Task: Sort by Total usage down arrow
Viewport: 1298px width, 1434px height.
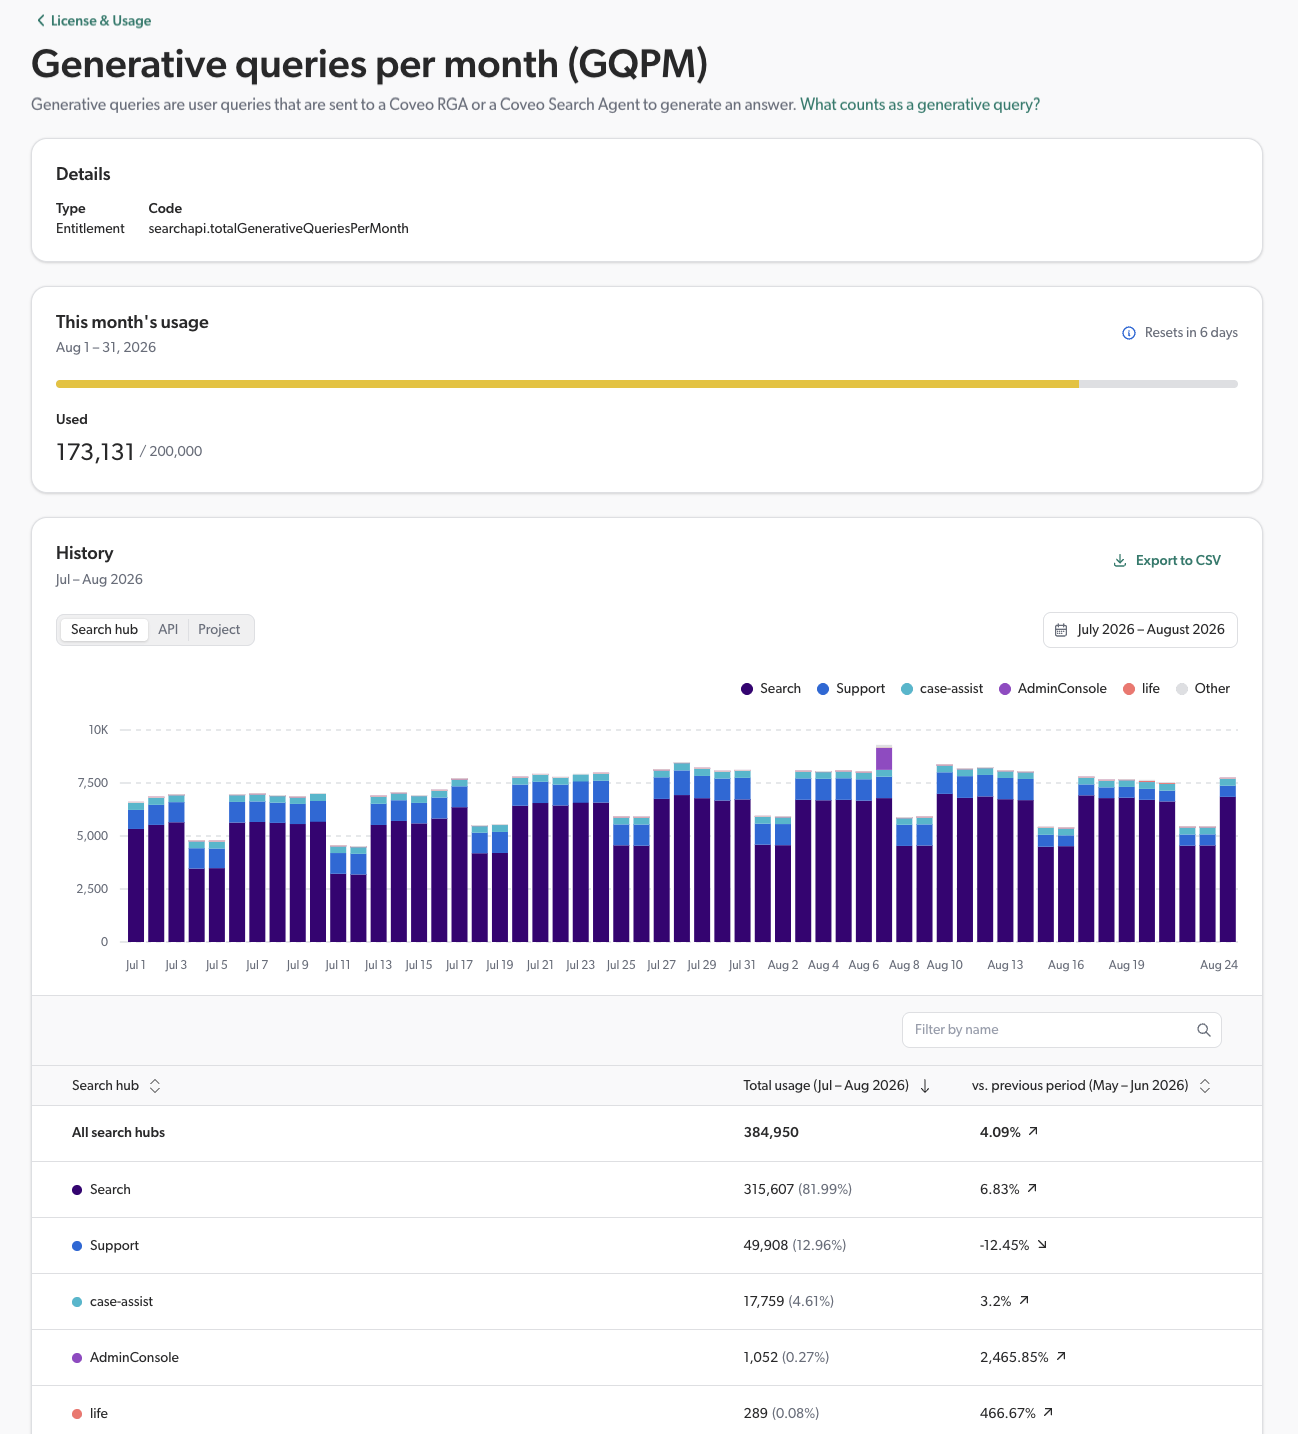Action: click(925, 1086)
